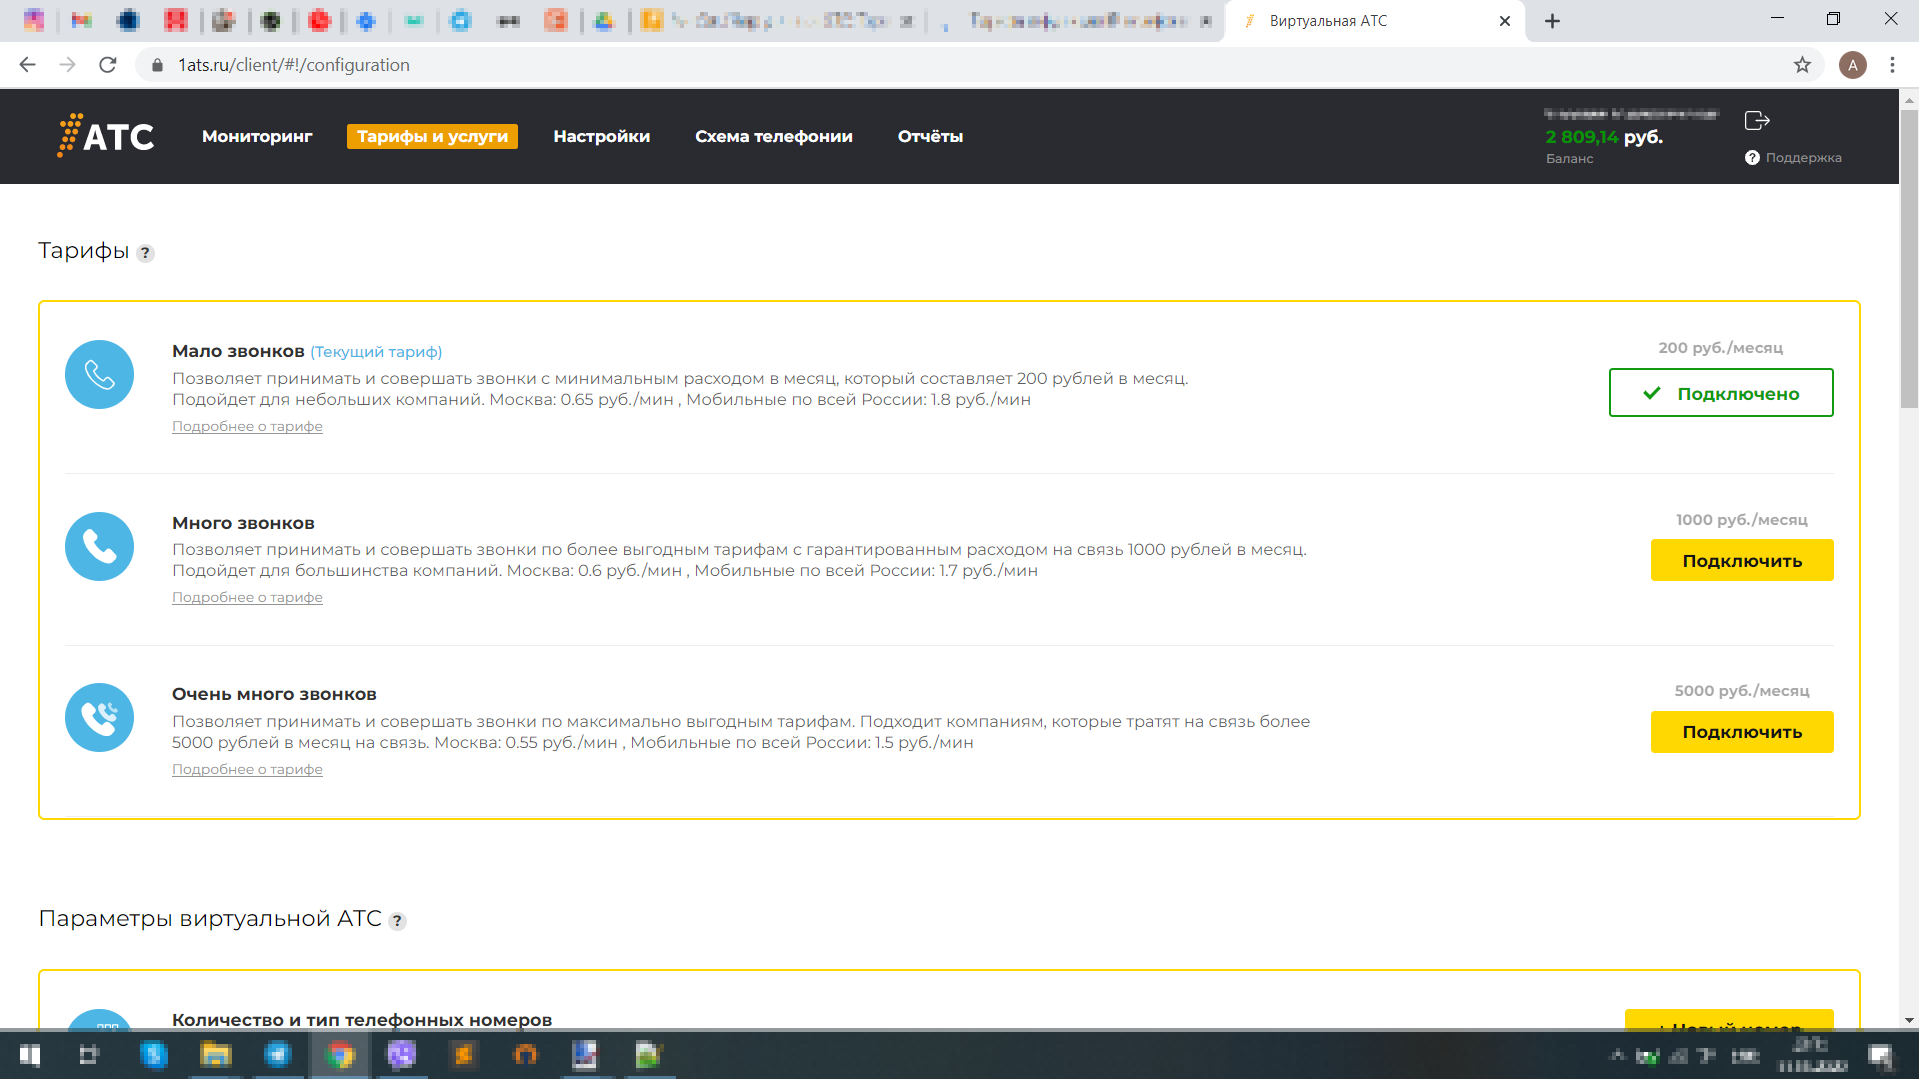
Task: Open Мониторинг menu section
Action: [x=257, y=137]
